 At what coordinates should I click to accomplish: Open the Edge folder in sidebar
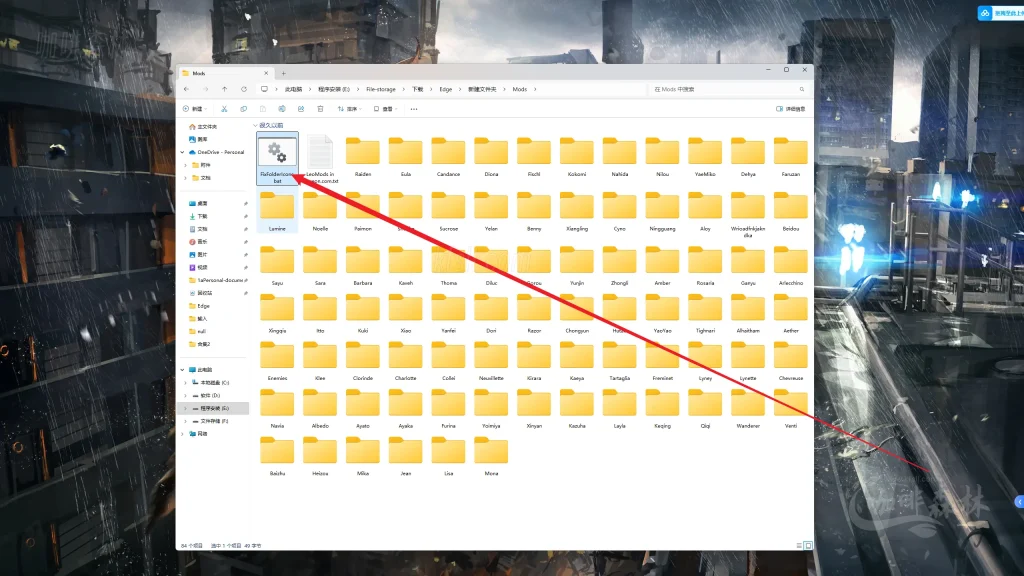tap(199, 306)
